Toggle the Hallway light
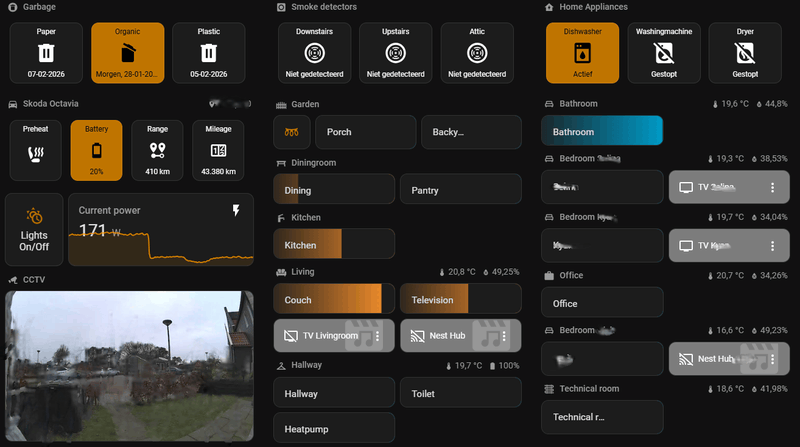Screen dimensions: 800x447 [x=334, y=392]
